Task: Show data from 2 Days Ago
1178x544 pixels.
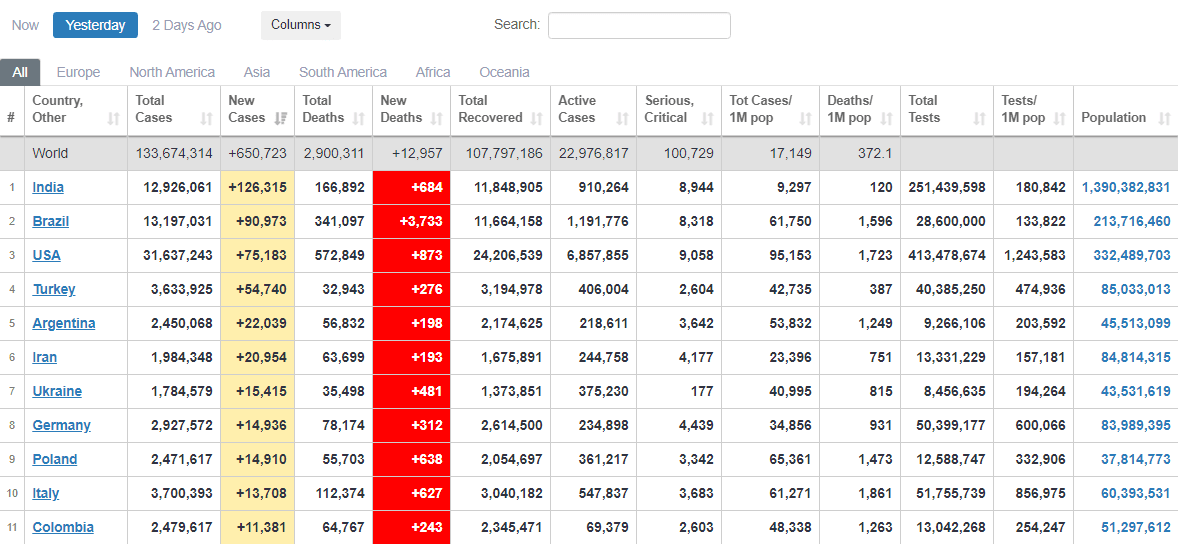Action: point(187,25)
